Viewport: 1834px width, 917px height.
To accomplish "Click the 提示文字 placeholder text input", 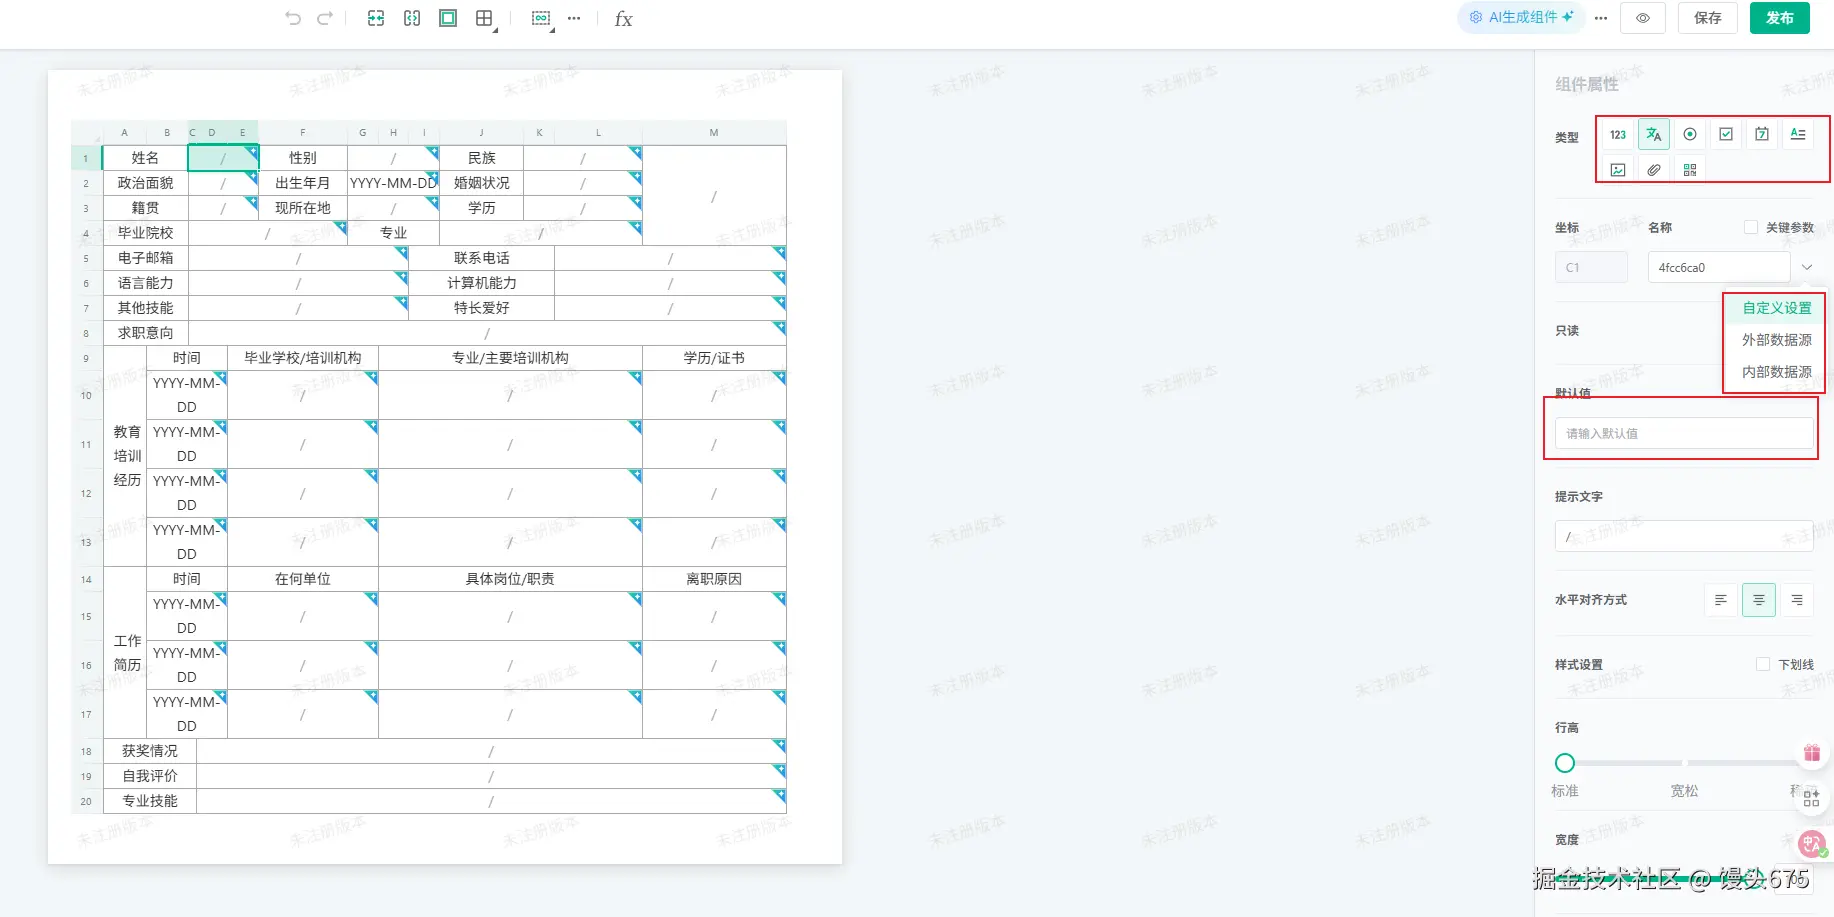I will [x=1684, y=536].
